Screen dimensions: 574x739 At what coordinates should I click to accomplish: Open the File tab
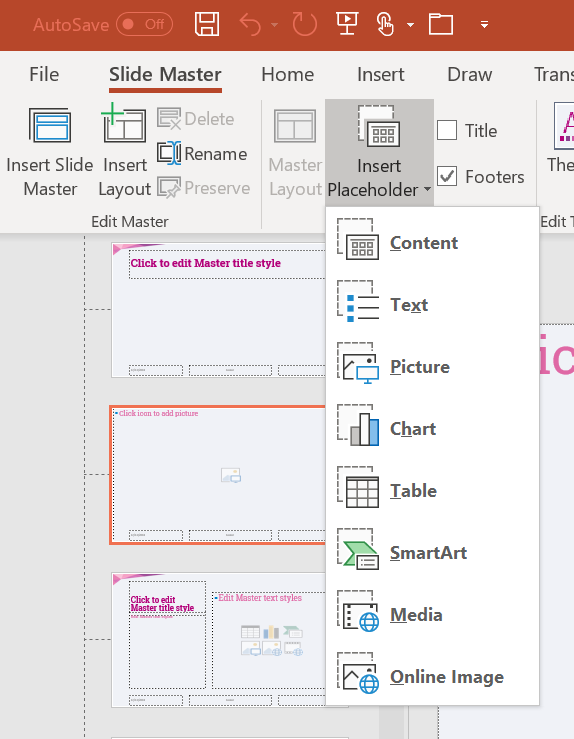click(x=44, y=74)
